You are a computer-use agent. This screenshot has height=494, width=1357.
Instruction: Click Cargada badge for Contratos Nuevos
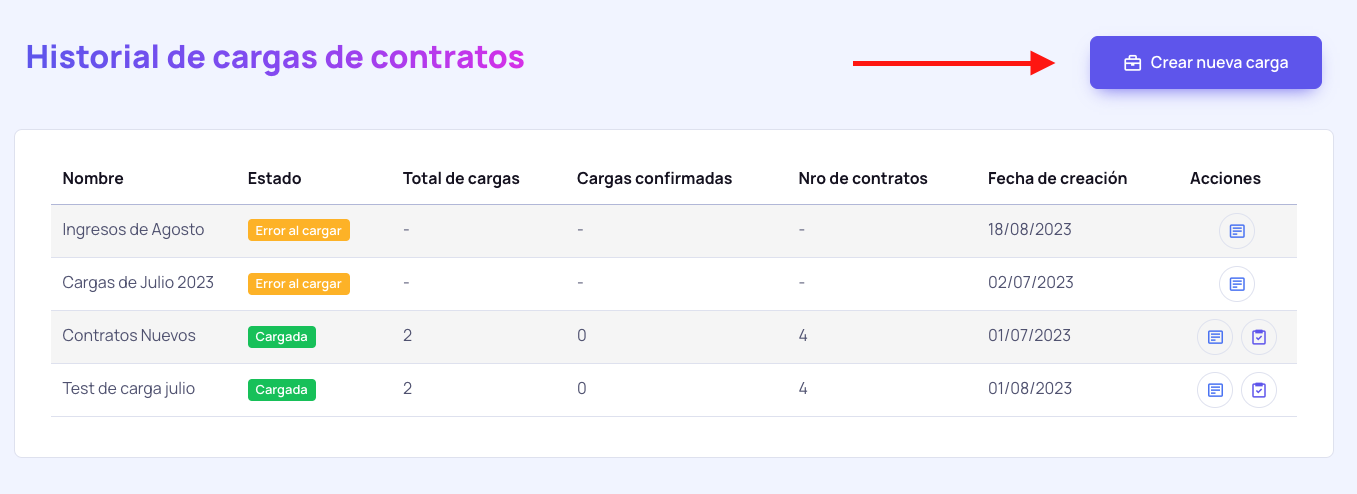click(282, 337)
